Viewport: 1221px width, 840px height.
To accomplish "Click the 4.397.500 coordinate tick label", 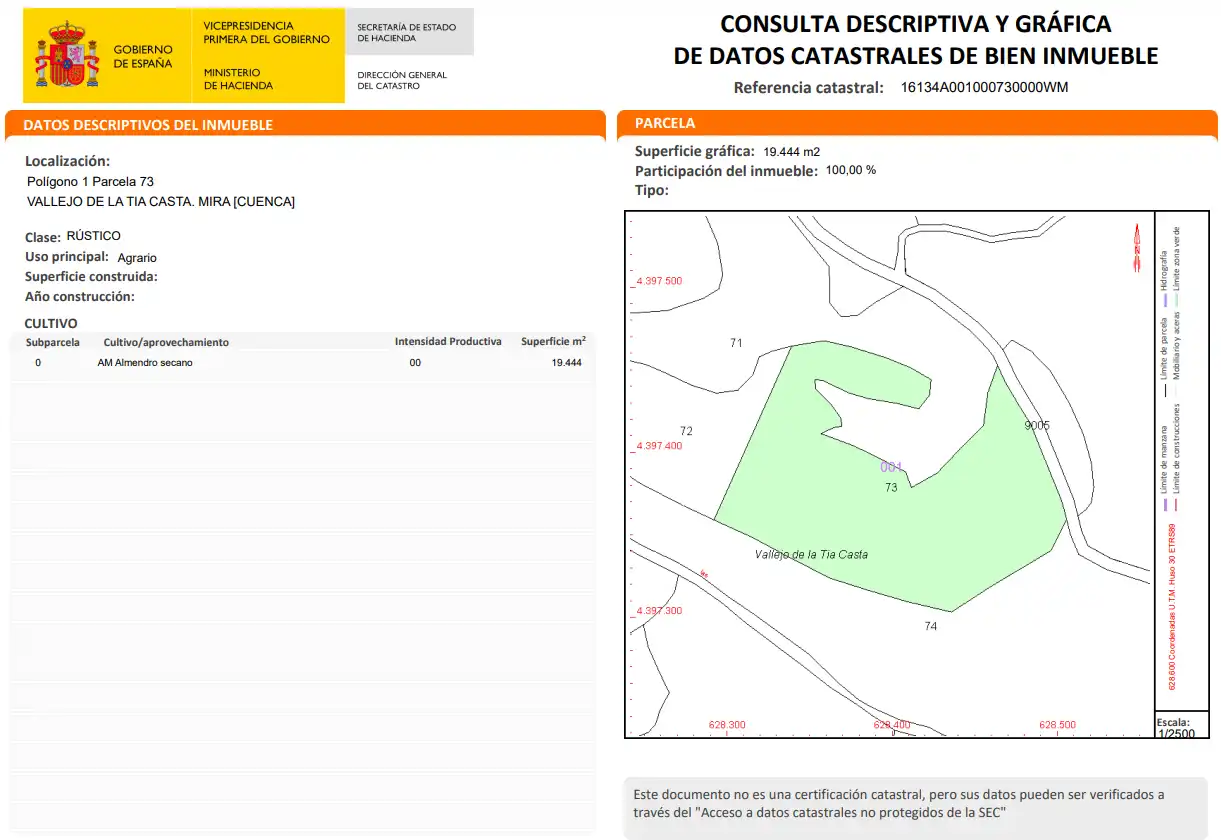I will [x=659, y=281].
